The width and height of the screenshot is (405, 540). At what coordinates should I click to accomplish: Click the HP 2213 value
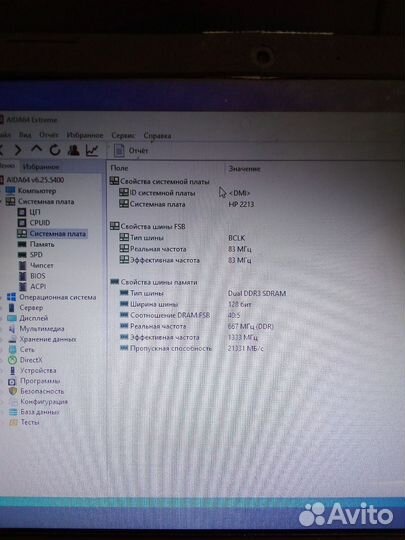point(241,204)
